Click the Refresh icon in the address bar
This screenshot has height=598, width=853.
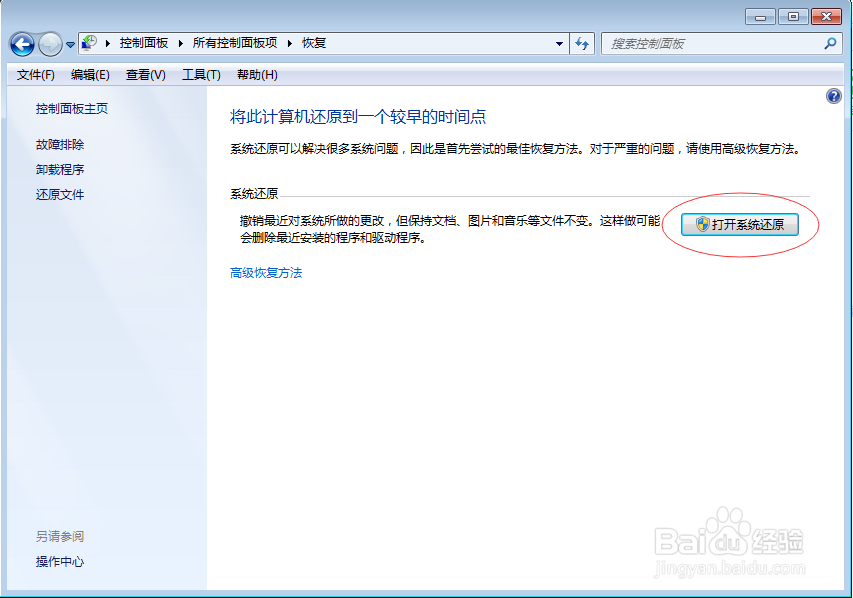point(582,43)
